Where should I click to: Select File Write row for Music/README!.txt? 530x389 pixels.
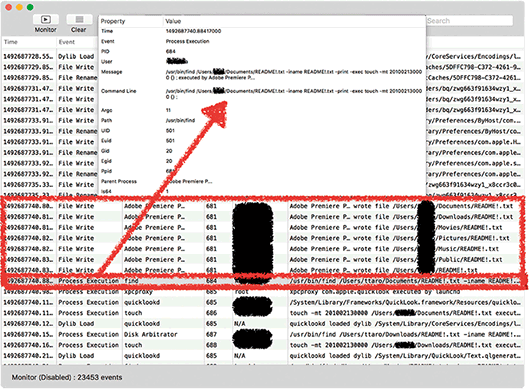click(263, 249)
